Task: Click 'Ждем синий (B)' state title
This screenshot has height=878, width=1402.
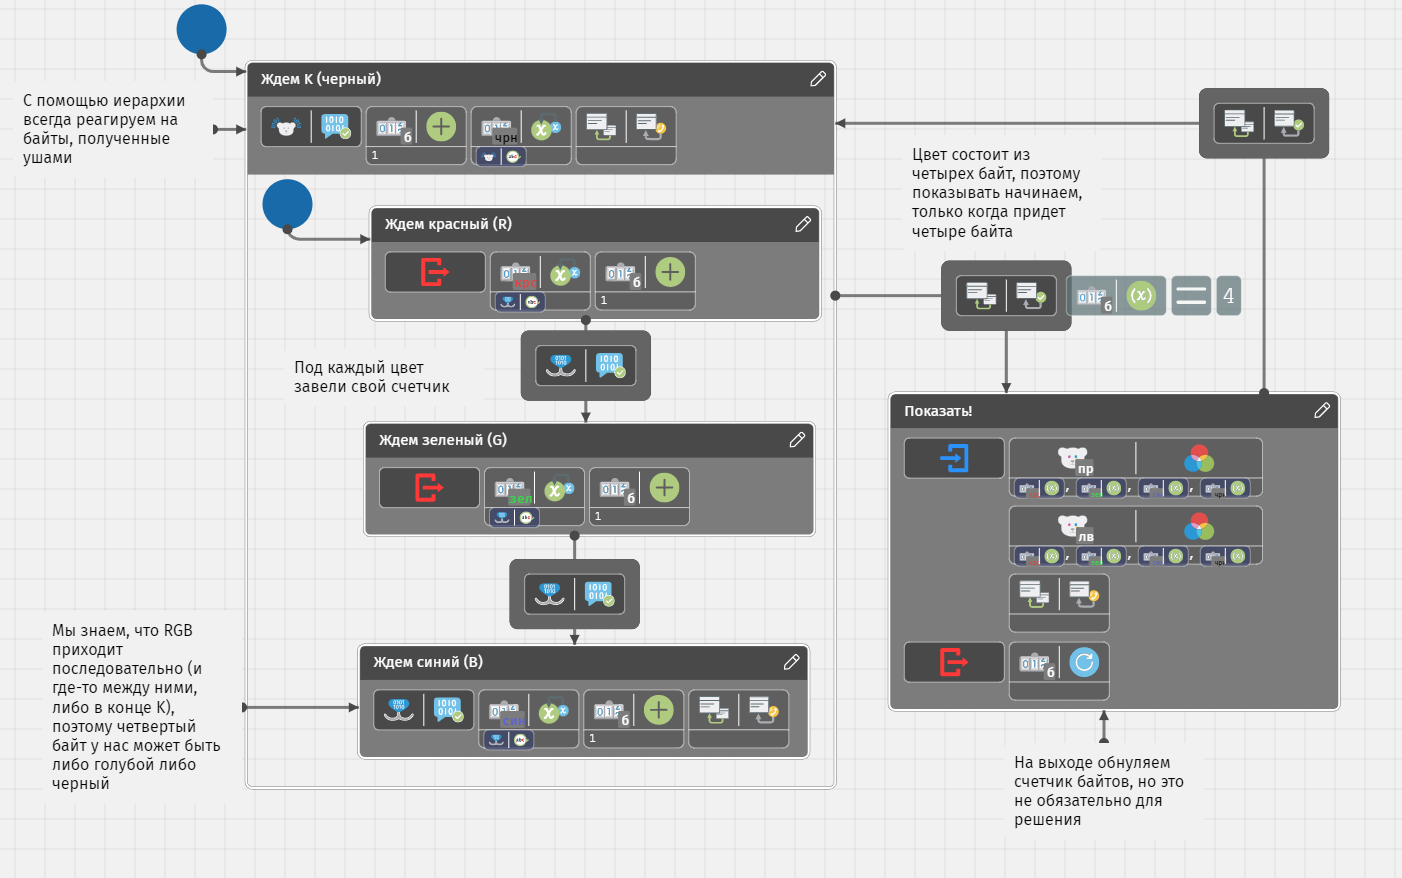Action: (x=428, y=662)
